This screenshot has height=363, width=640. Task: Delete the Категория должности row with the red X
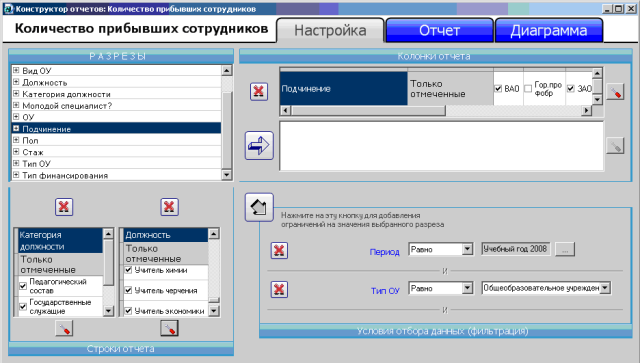[64, 207]
